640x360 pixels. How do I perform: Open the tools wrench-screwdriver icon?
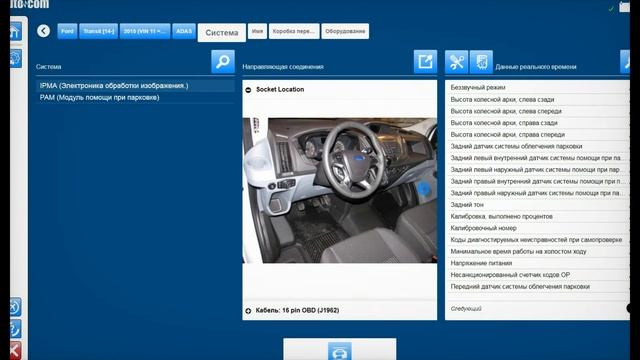(x=456, y=62)
